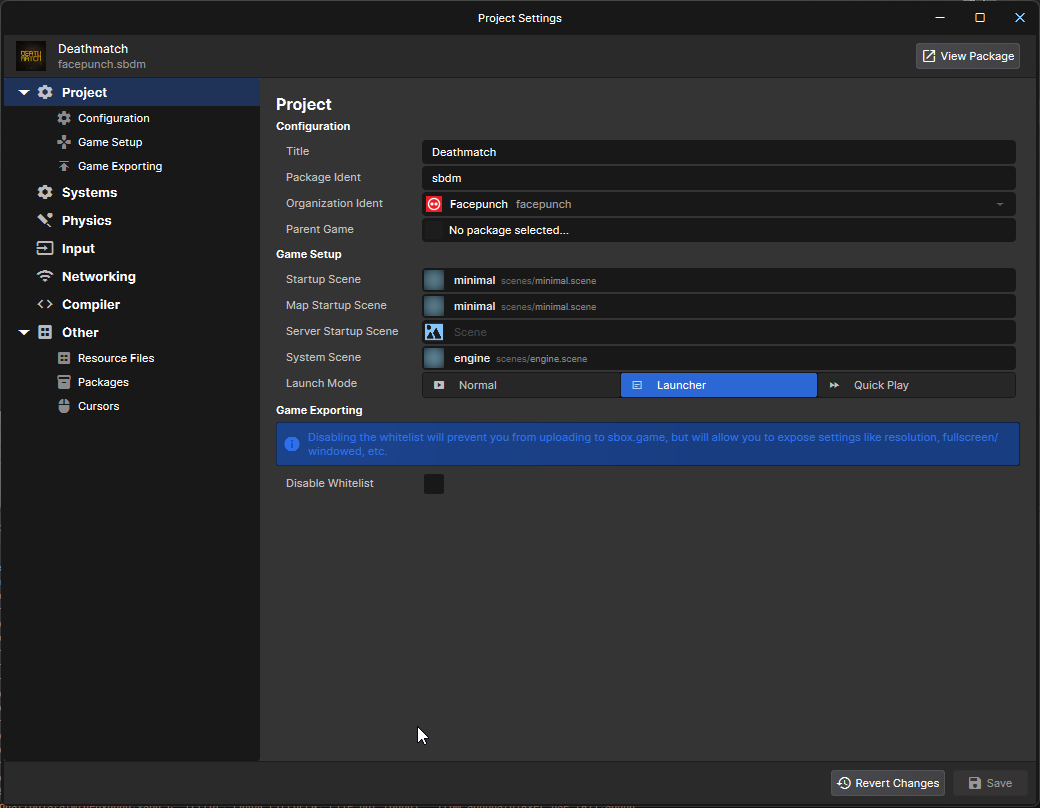Viewport: 1040px width, 808px height.
Task: Click the Cursors mouse icon
Action: click(64, 406)
